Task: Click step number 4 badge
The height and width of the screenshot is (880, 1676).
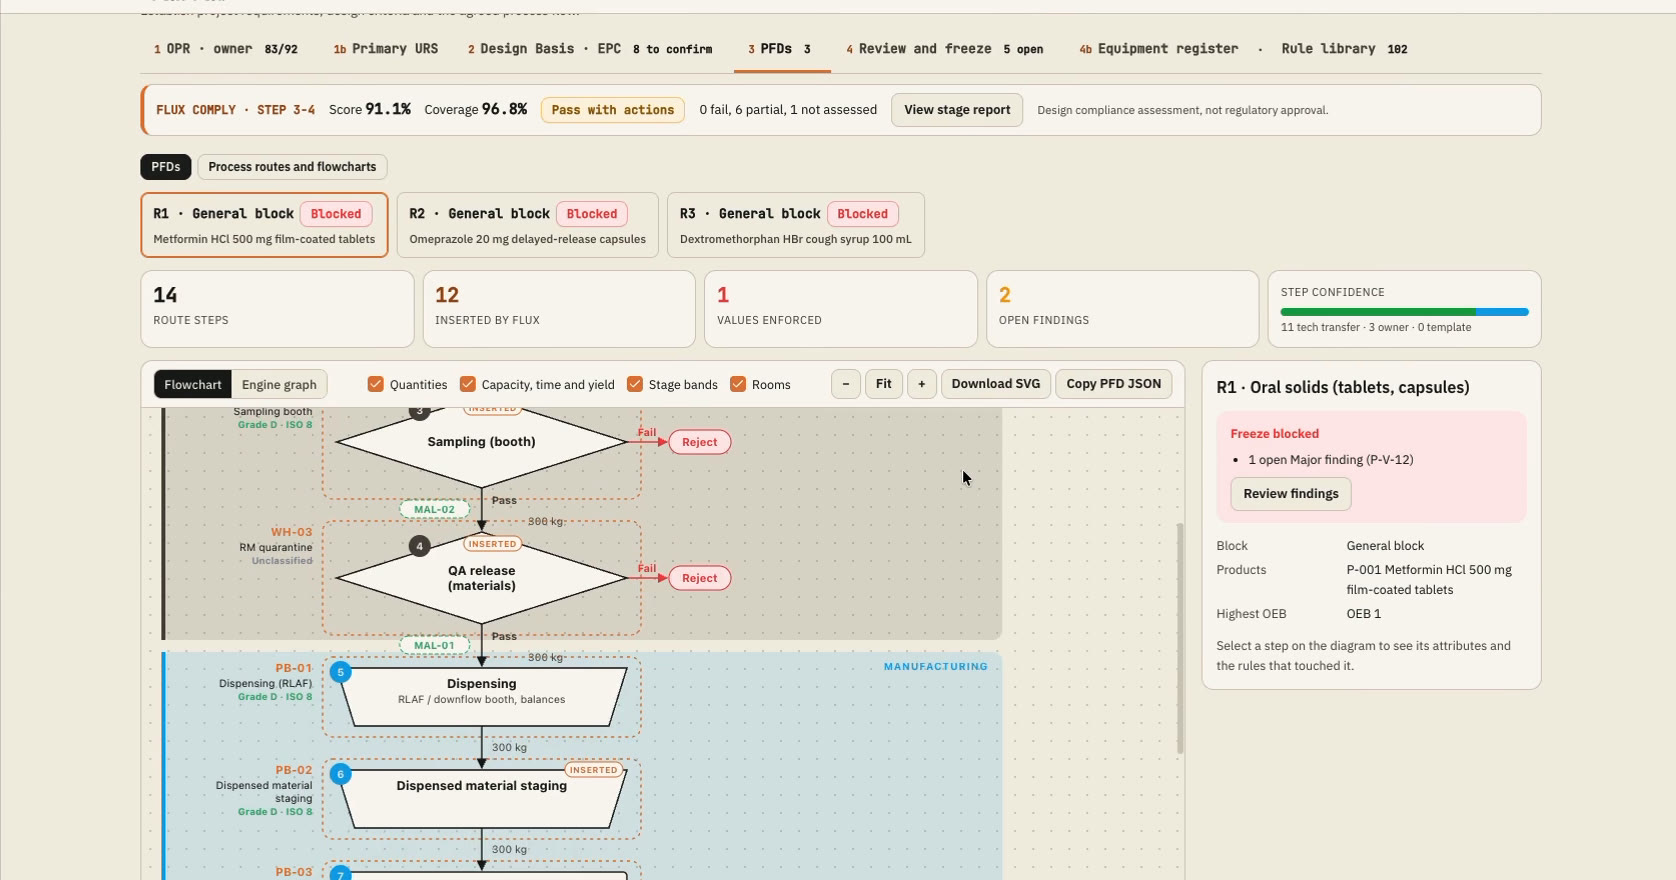Action: (x=420, y=546)
